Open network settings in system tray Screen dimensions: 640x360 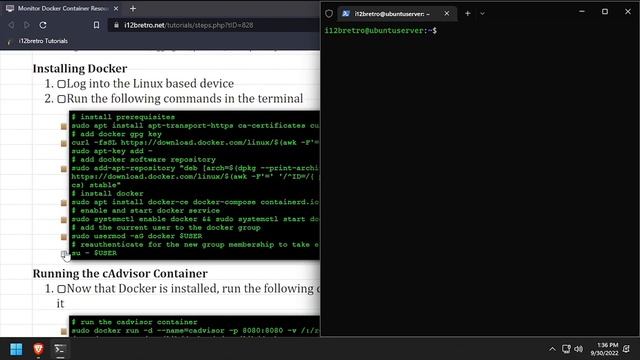566,349
